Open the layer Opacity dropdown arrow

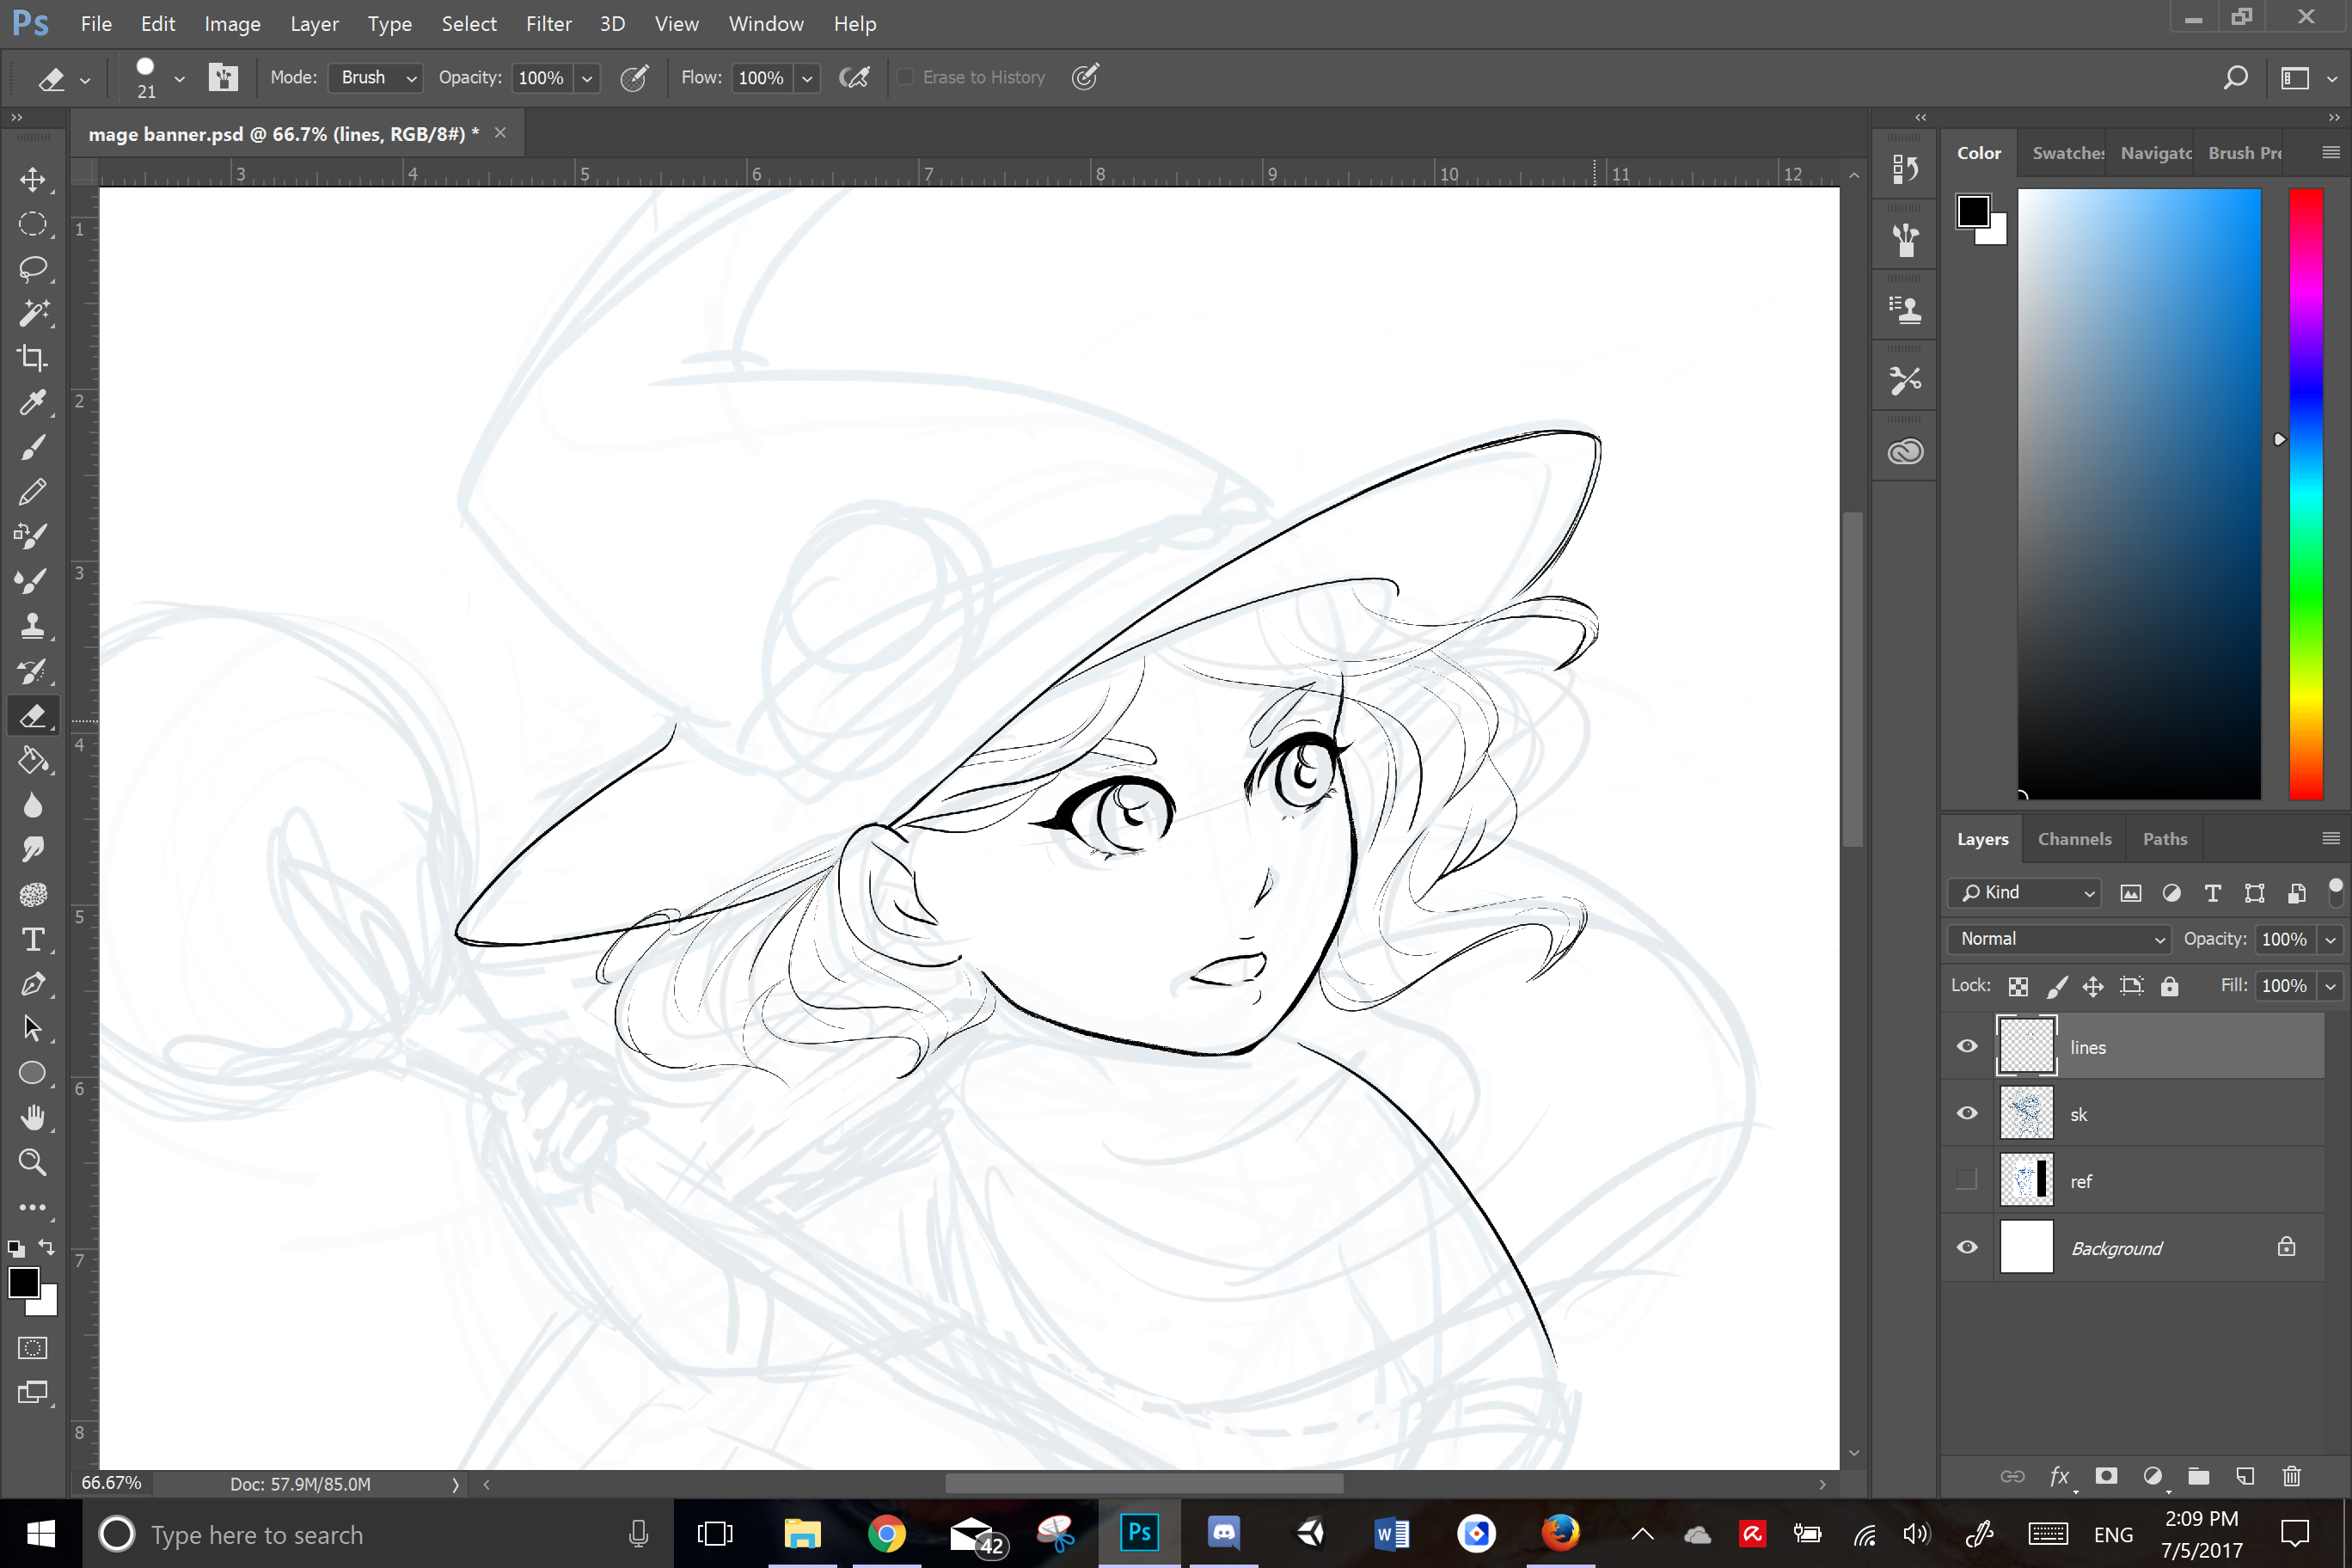[x=2330, y=939]
